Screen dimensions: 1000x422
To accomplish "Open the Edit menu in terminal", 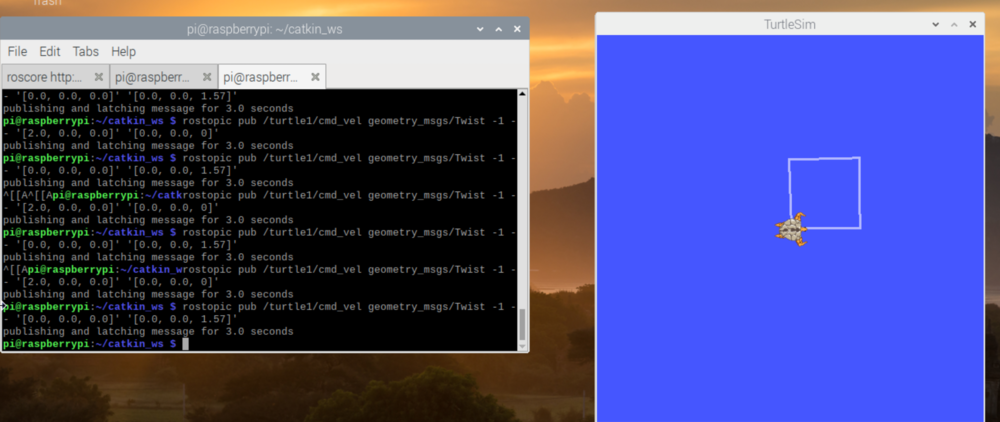I will click(x=50, y=51).
